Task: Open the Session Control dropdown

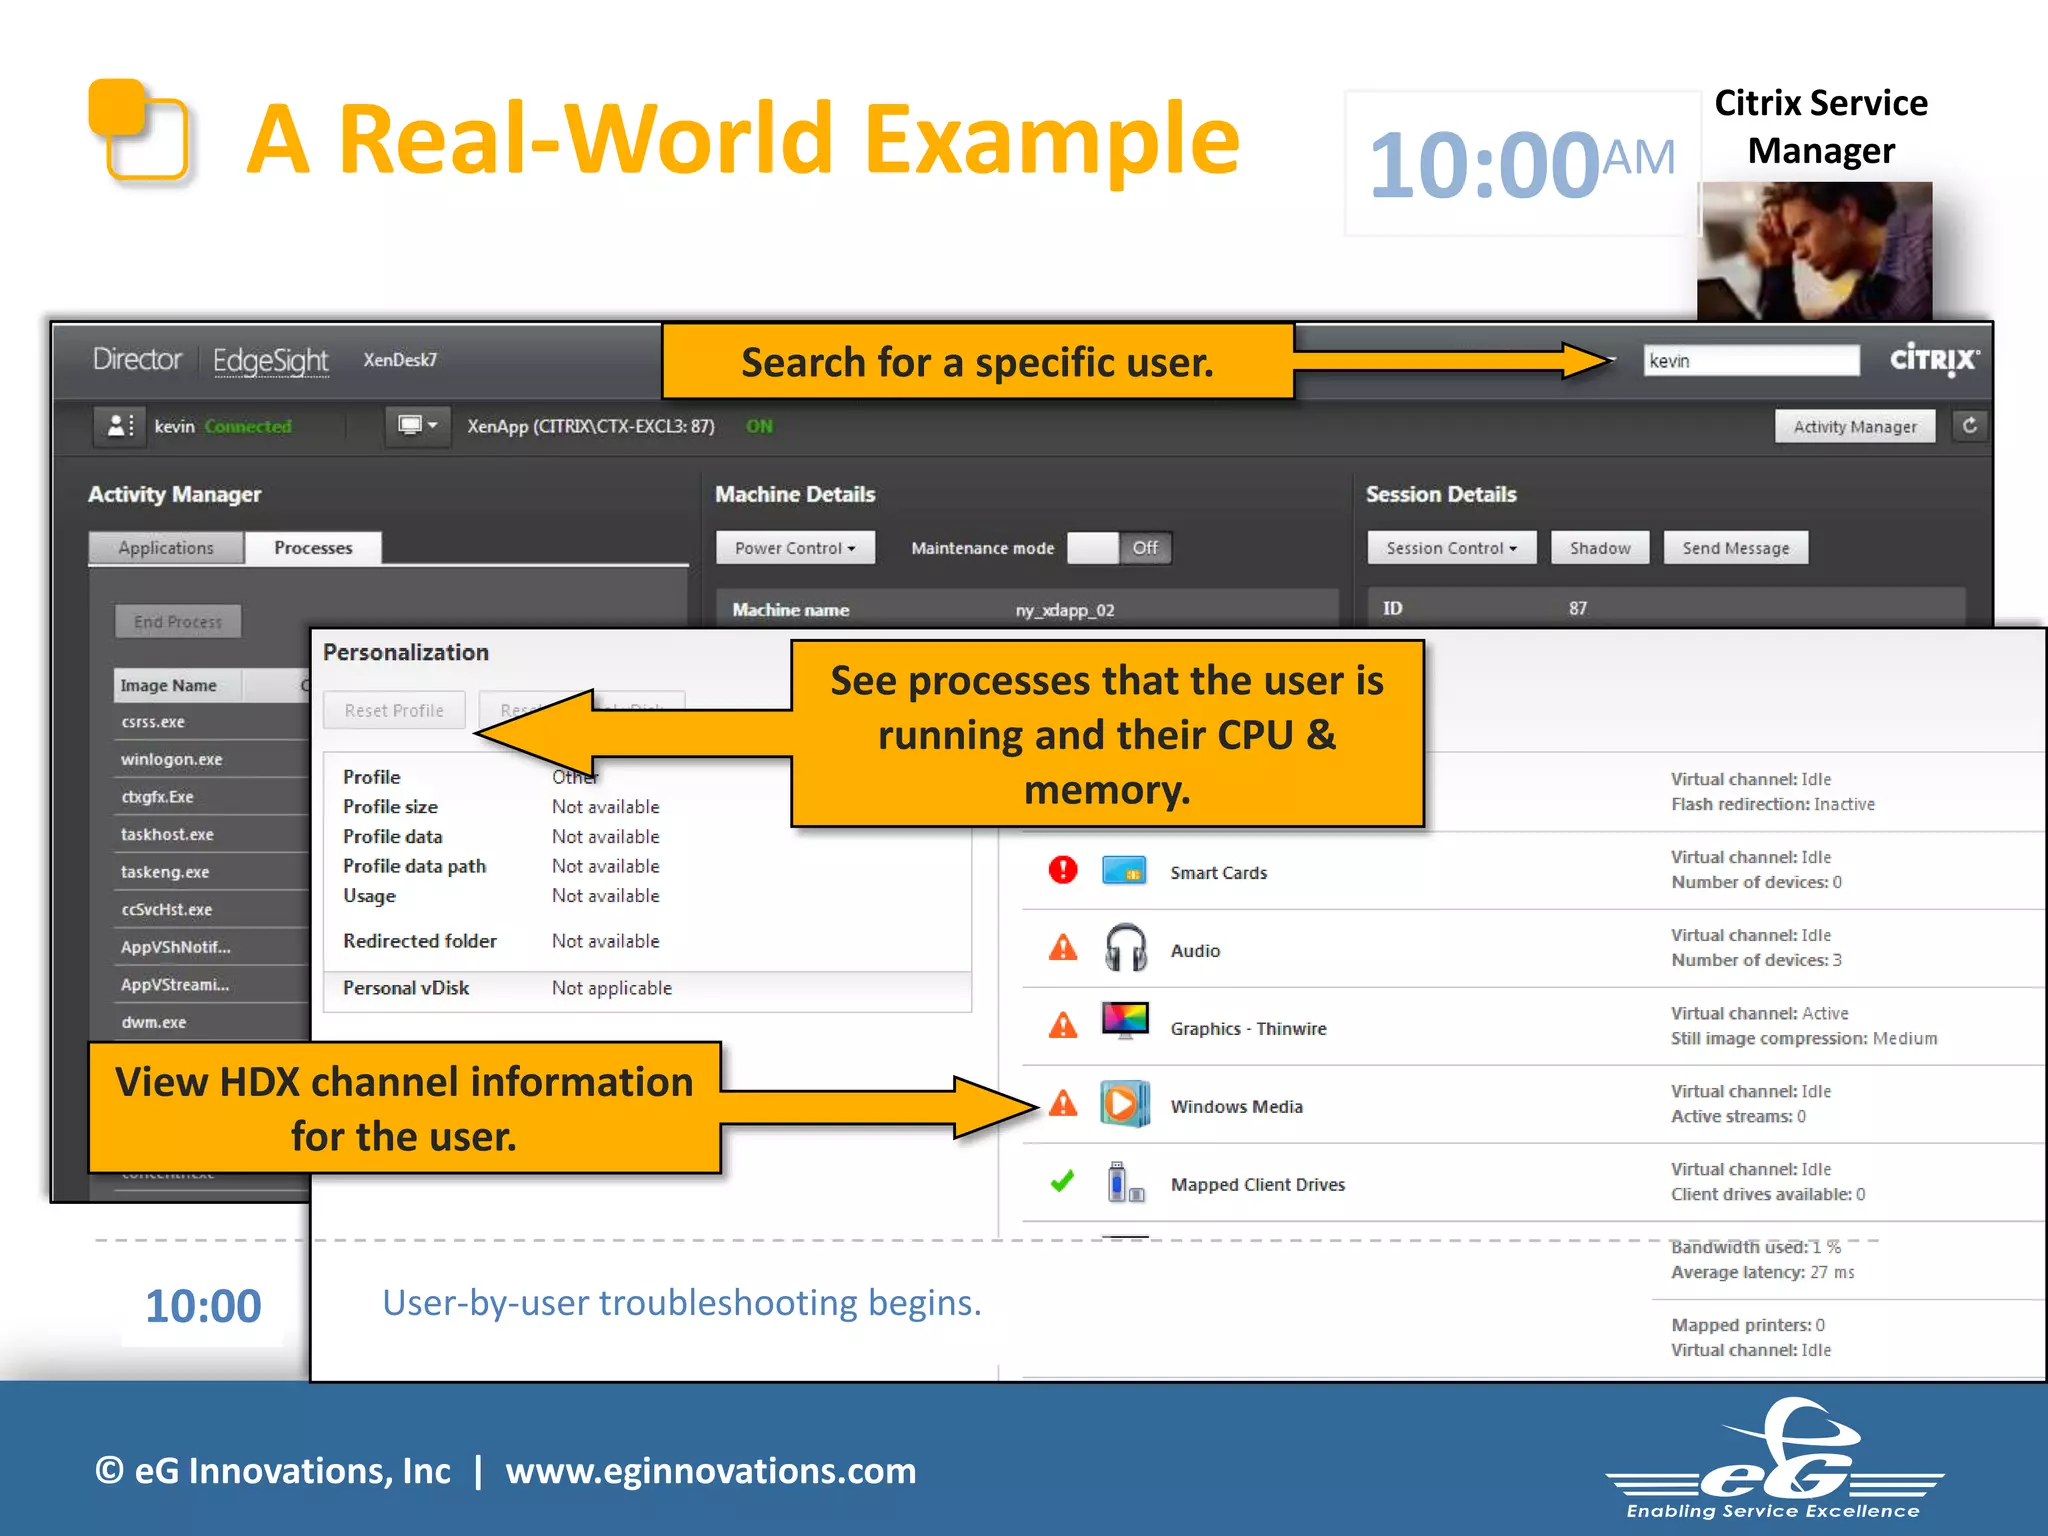Action: [x=1451, y=548]
